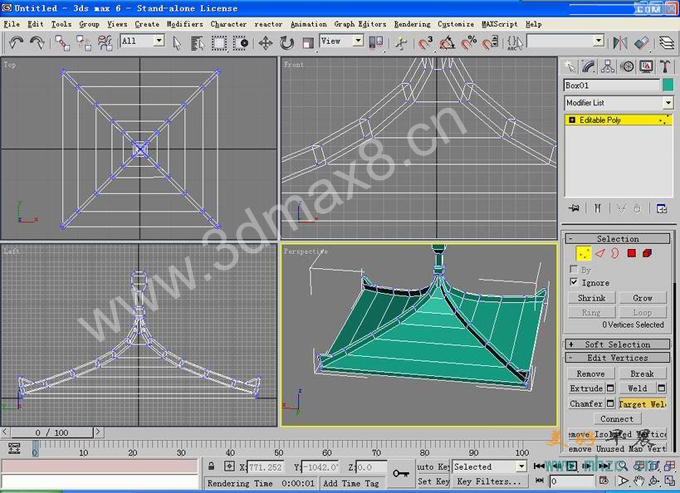Select Border sub-object level

coord(615,253)
